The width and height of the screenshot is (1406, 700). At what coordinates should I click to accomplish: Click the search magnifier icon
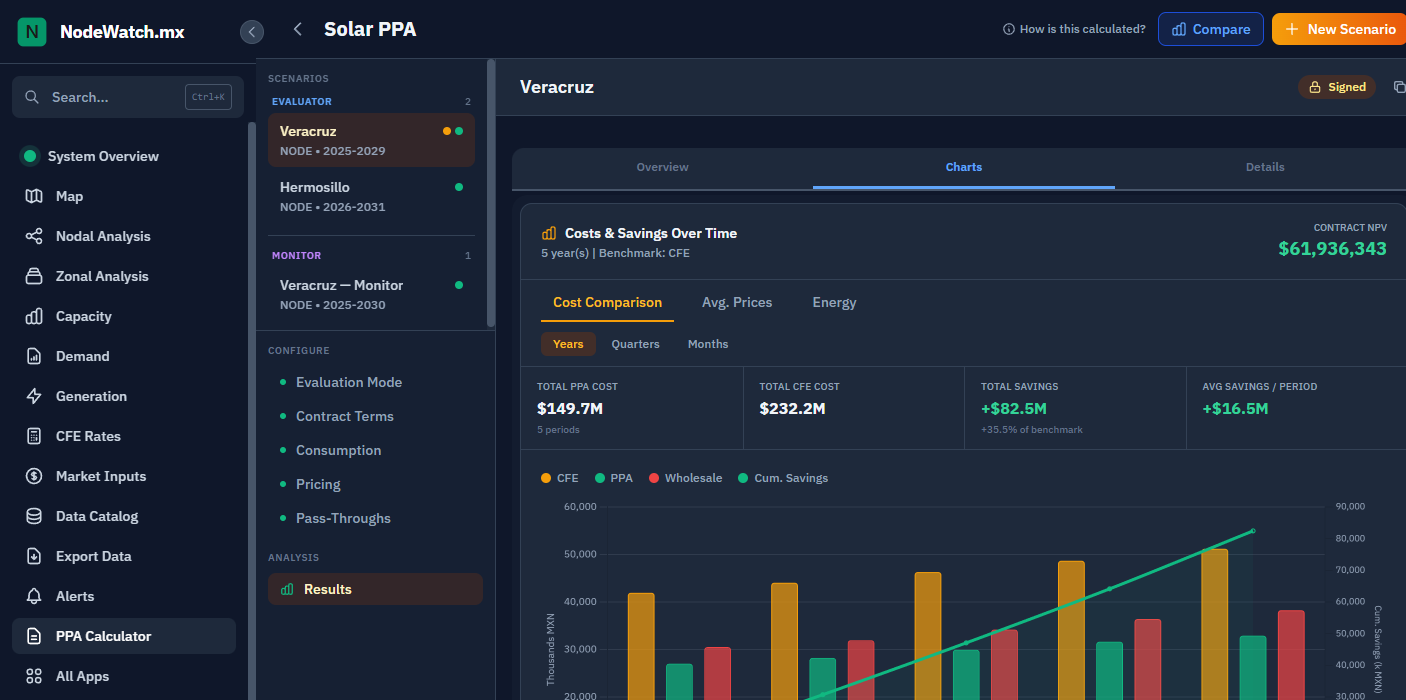click(x=32, y=97)
